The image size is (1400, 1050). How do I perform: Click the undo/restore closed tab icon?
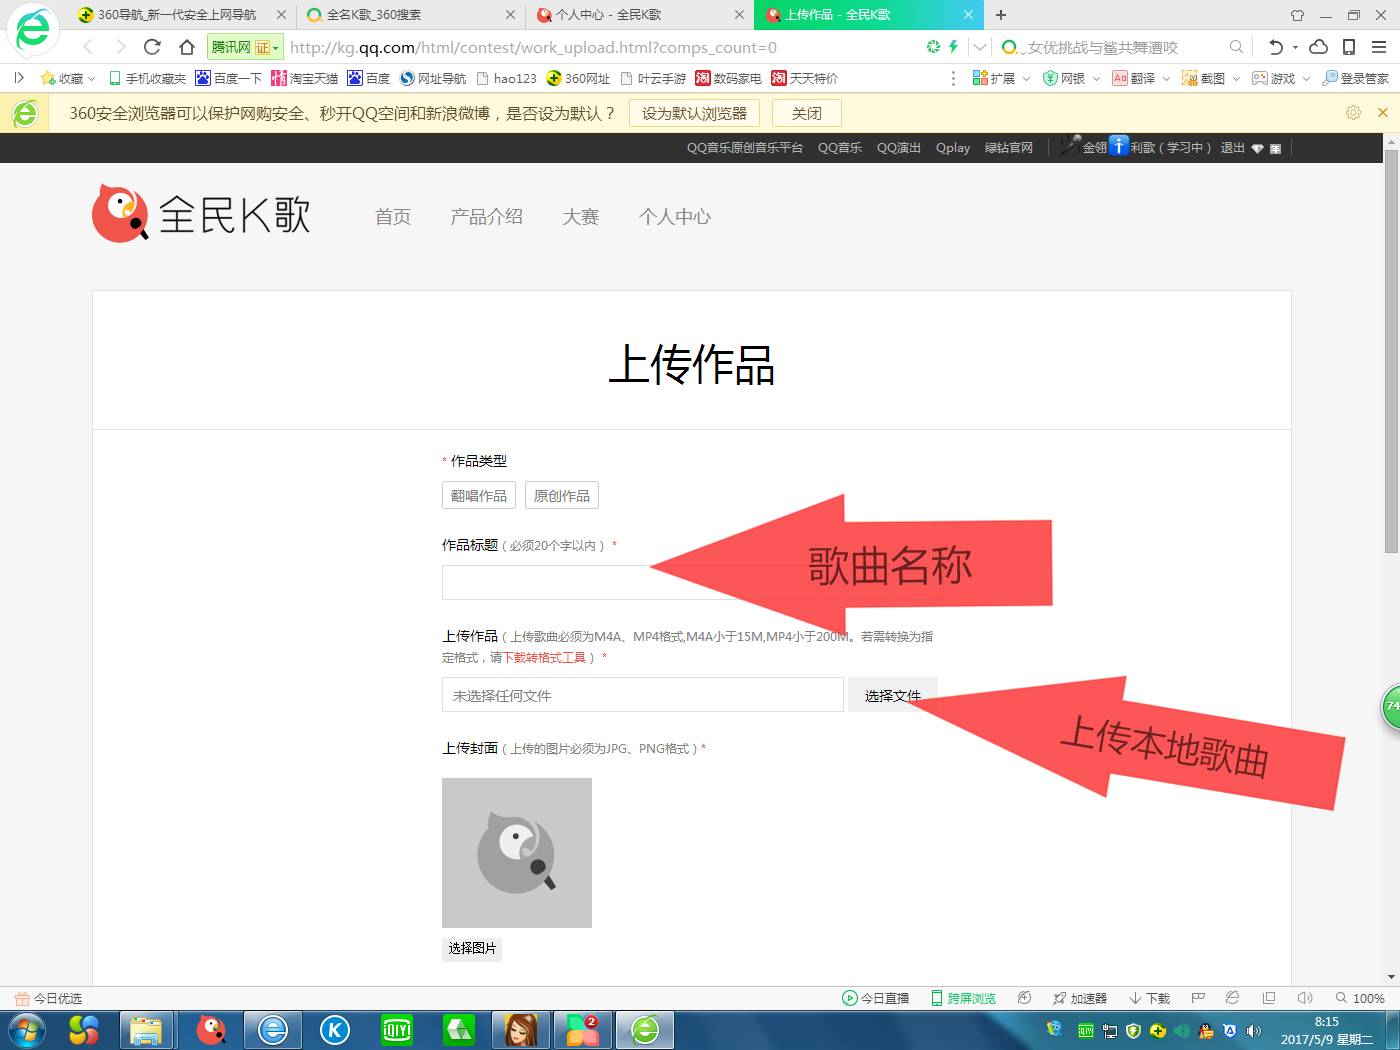(1275, 47)
